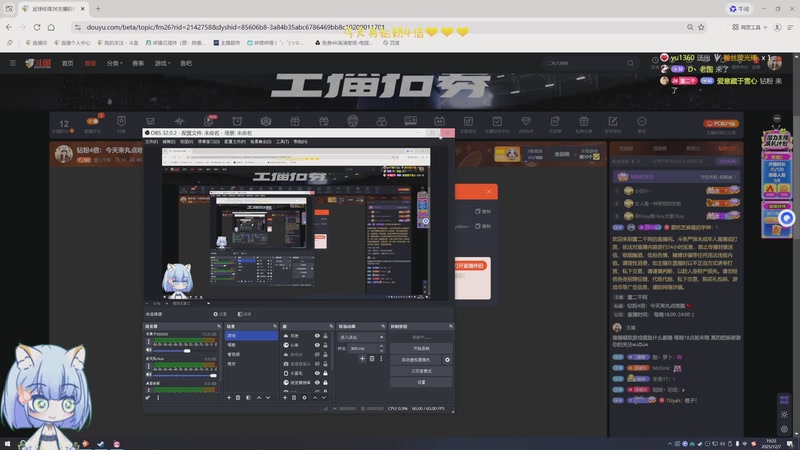Open browser web tools dropdown at top right
Image resolution: width=800 pixels, height=450 pixels.
749,27
